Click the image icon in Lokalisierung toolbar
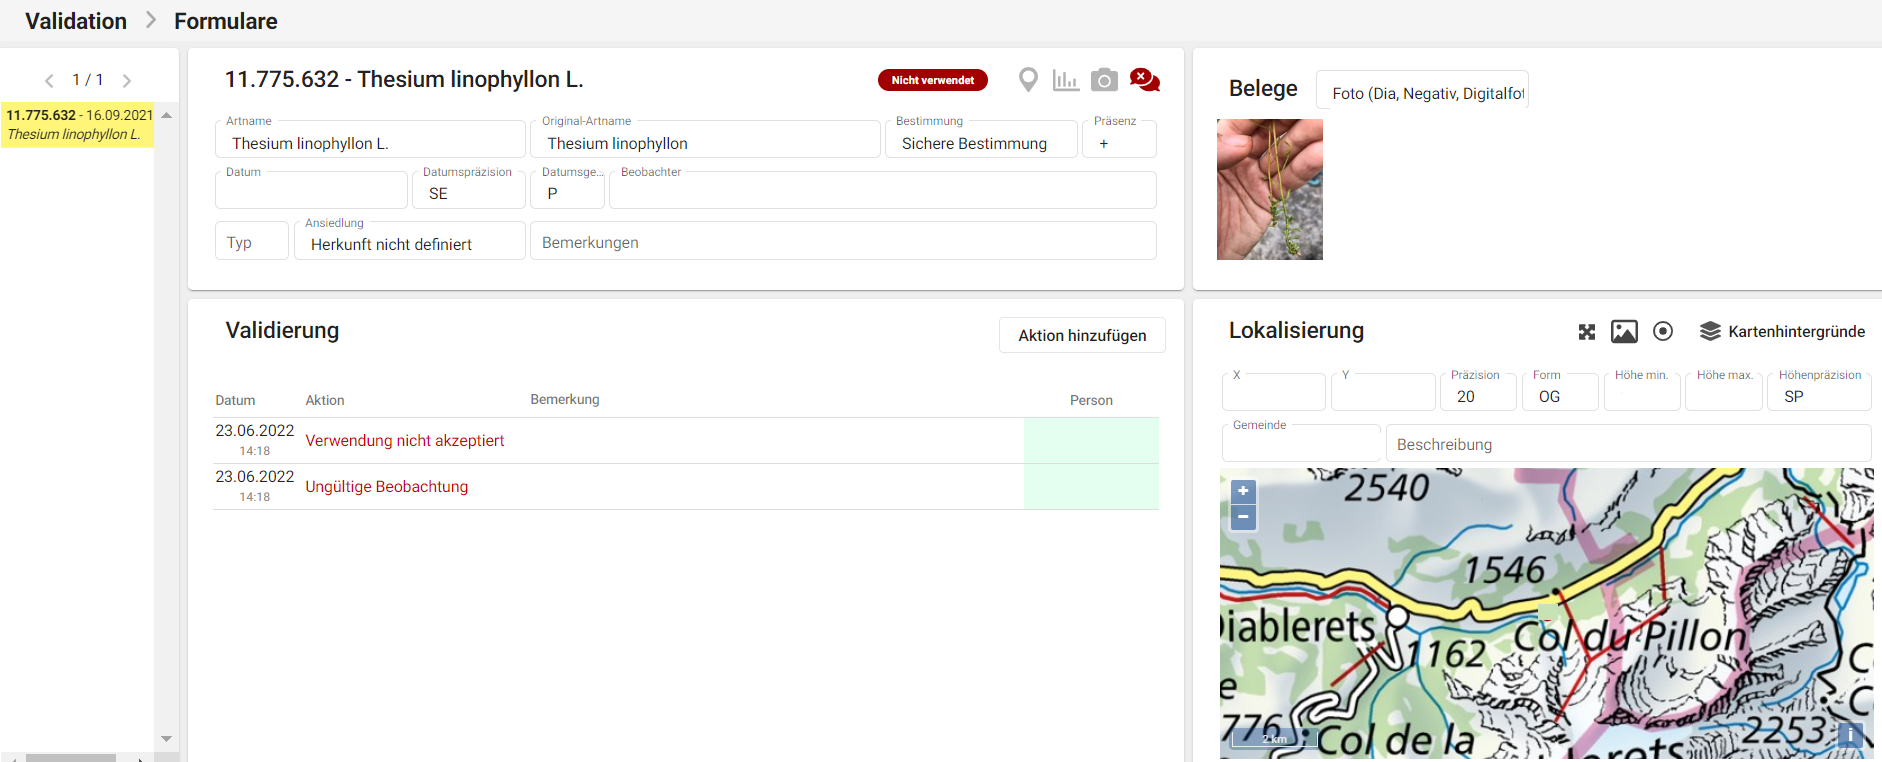The image size is (1882, 762). [x=1625, y=332]
